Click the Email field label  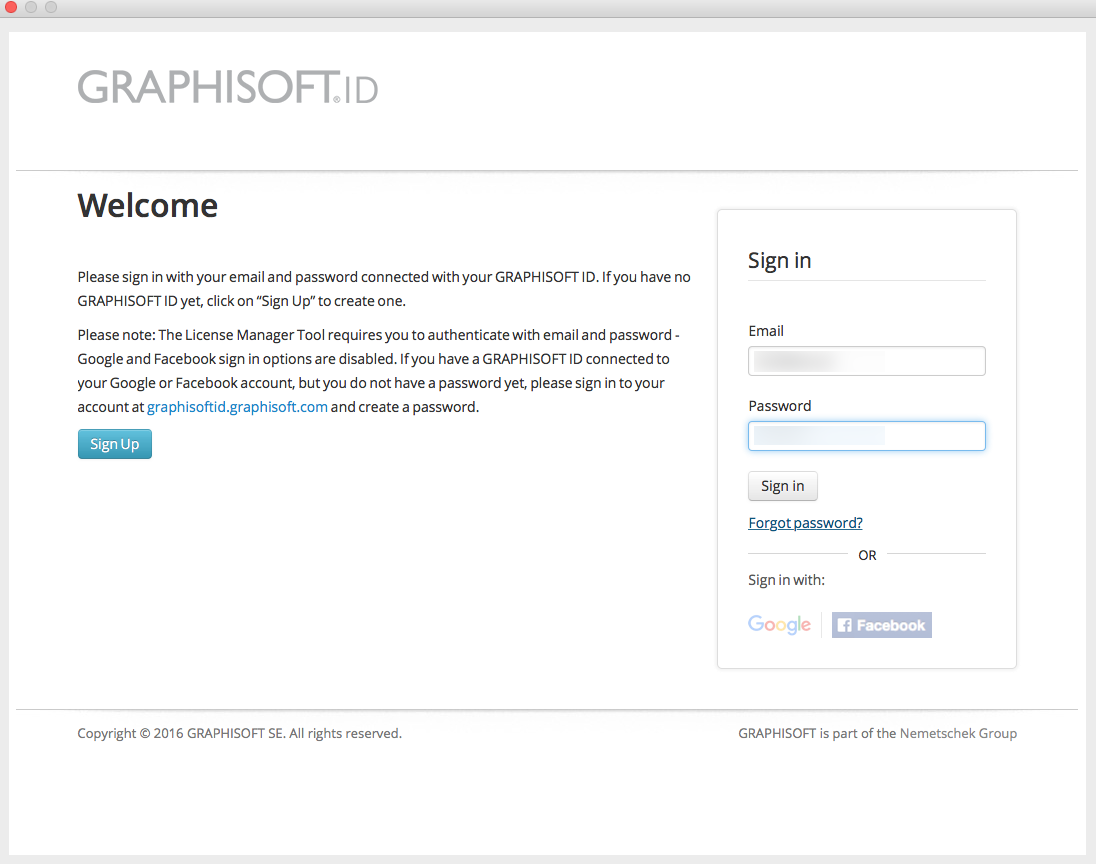766,331
